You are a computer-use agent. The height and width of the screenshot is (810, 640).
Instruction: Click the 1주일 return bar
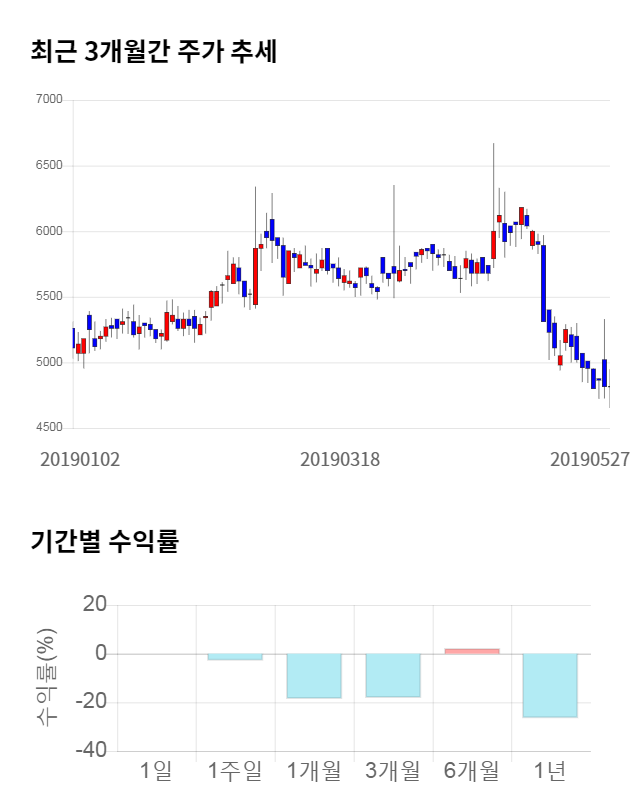pyautogui.click(x=235, y=657)
